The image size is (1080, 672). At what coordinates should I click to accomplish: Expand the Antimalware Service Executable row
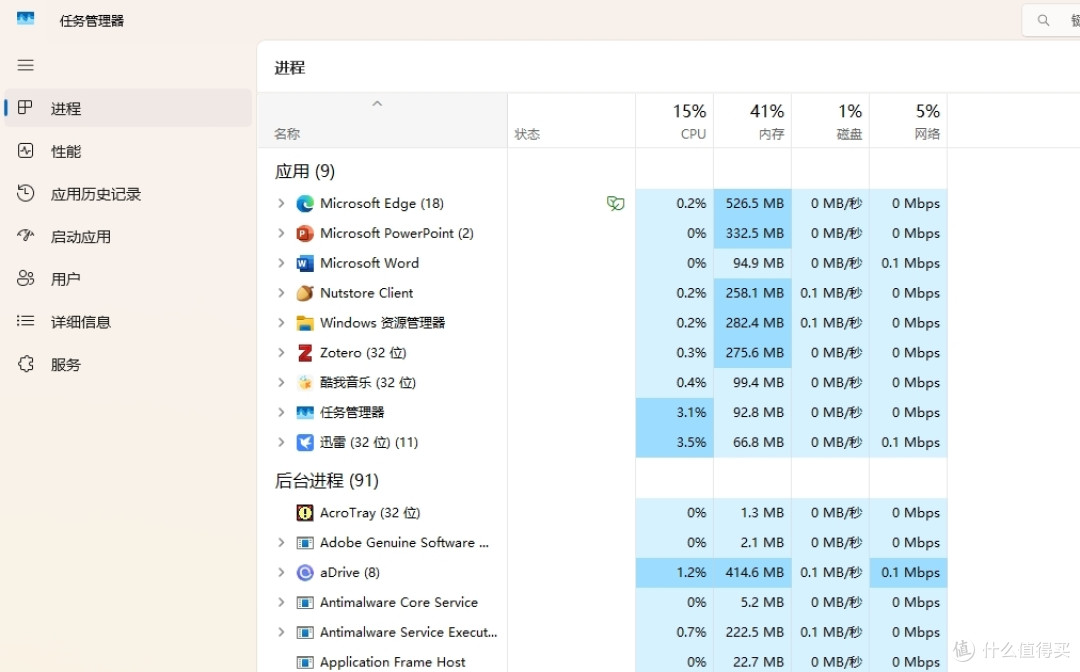281,632
